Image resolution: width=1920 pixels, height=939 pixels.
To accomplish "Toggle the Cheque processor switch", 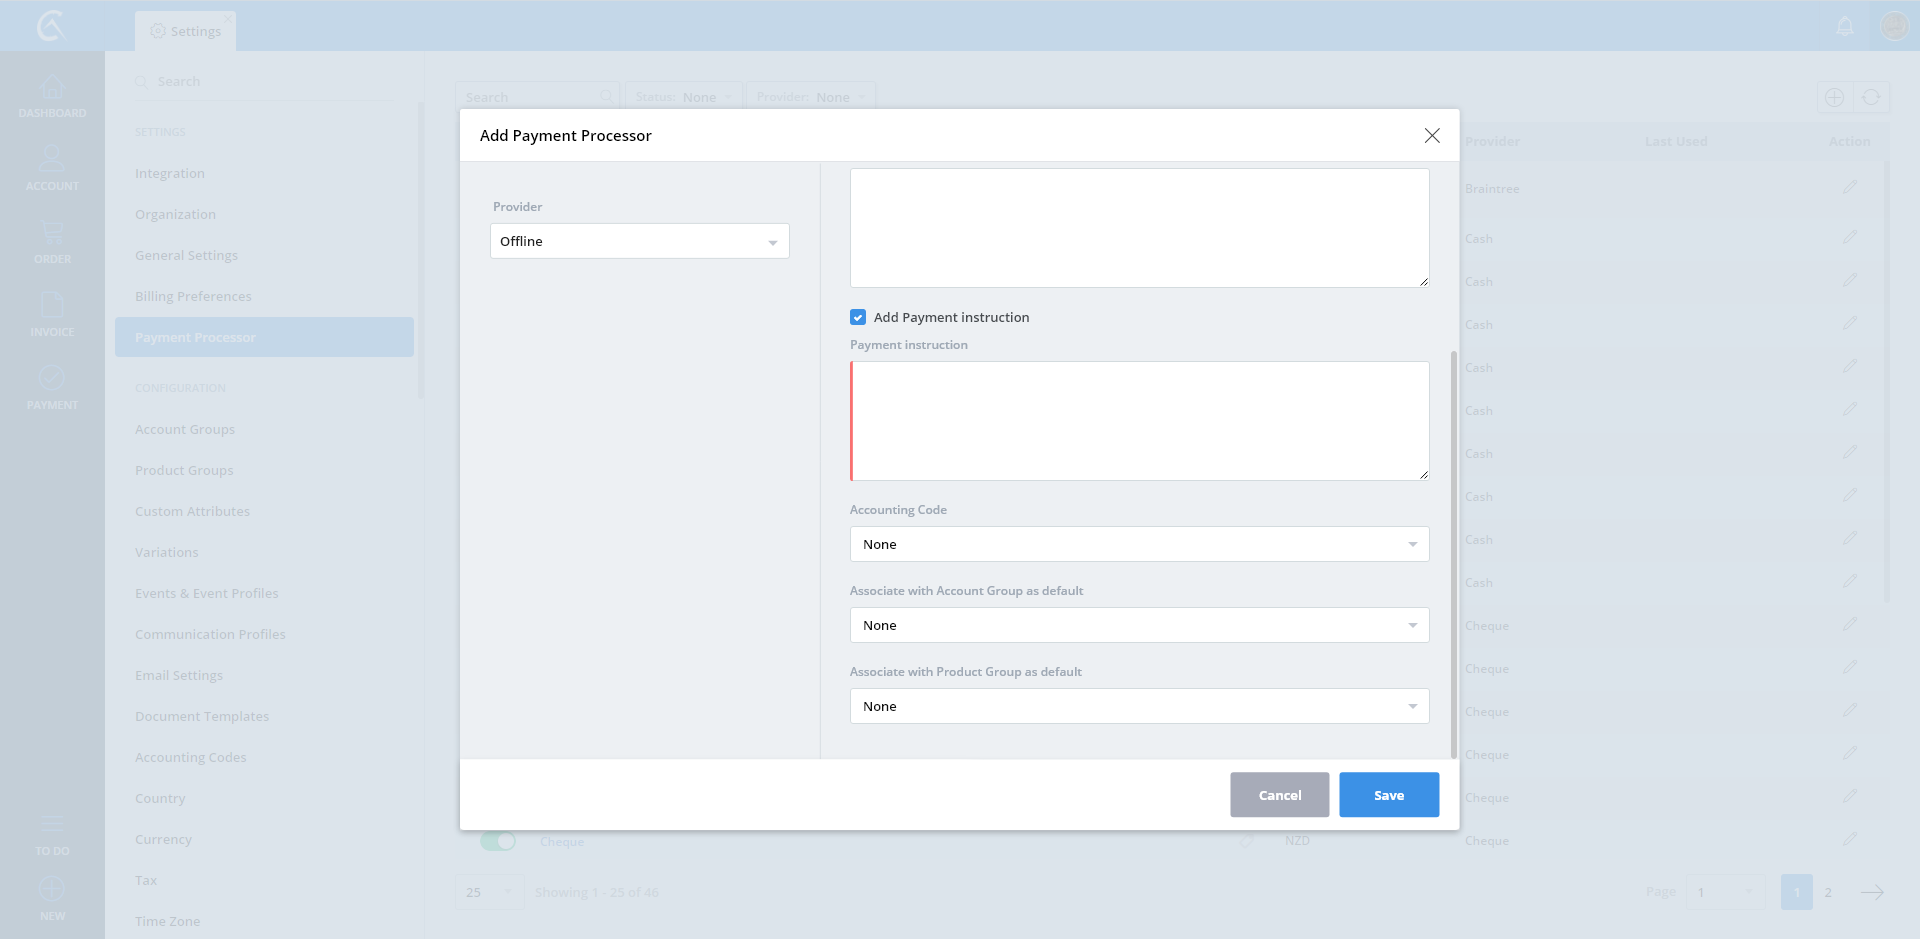I will (497, 841).
